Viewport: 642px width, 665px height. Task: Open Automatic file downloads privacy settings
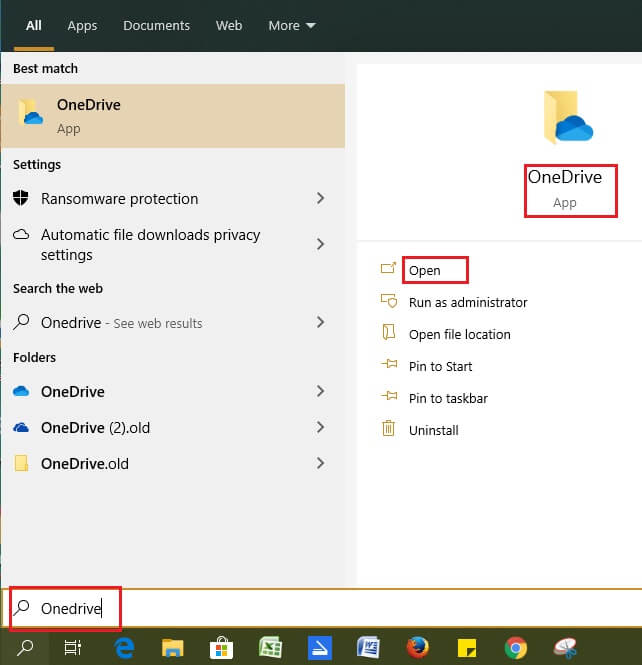pos(173,244)
